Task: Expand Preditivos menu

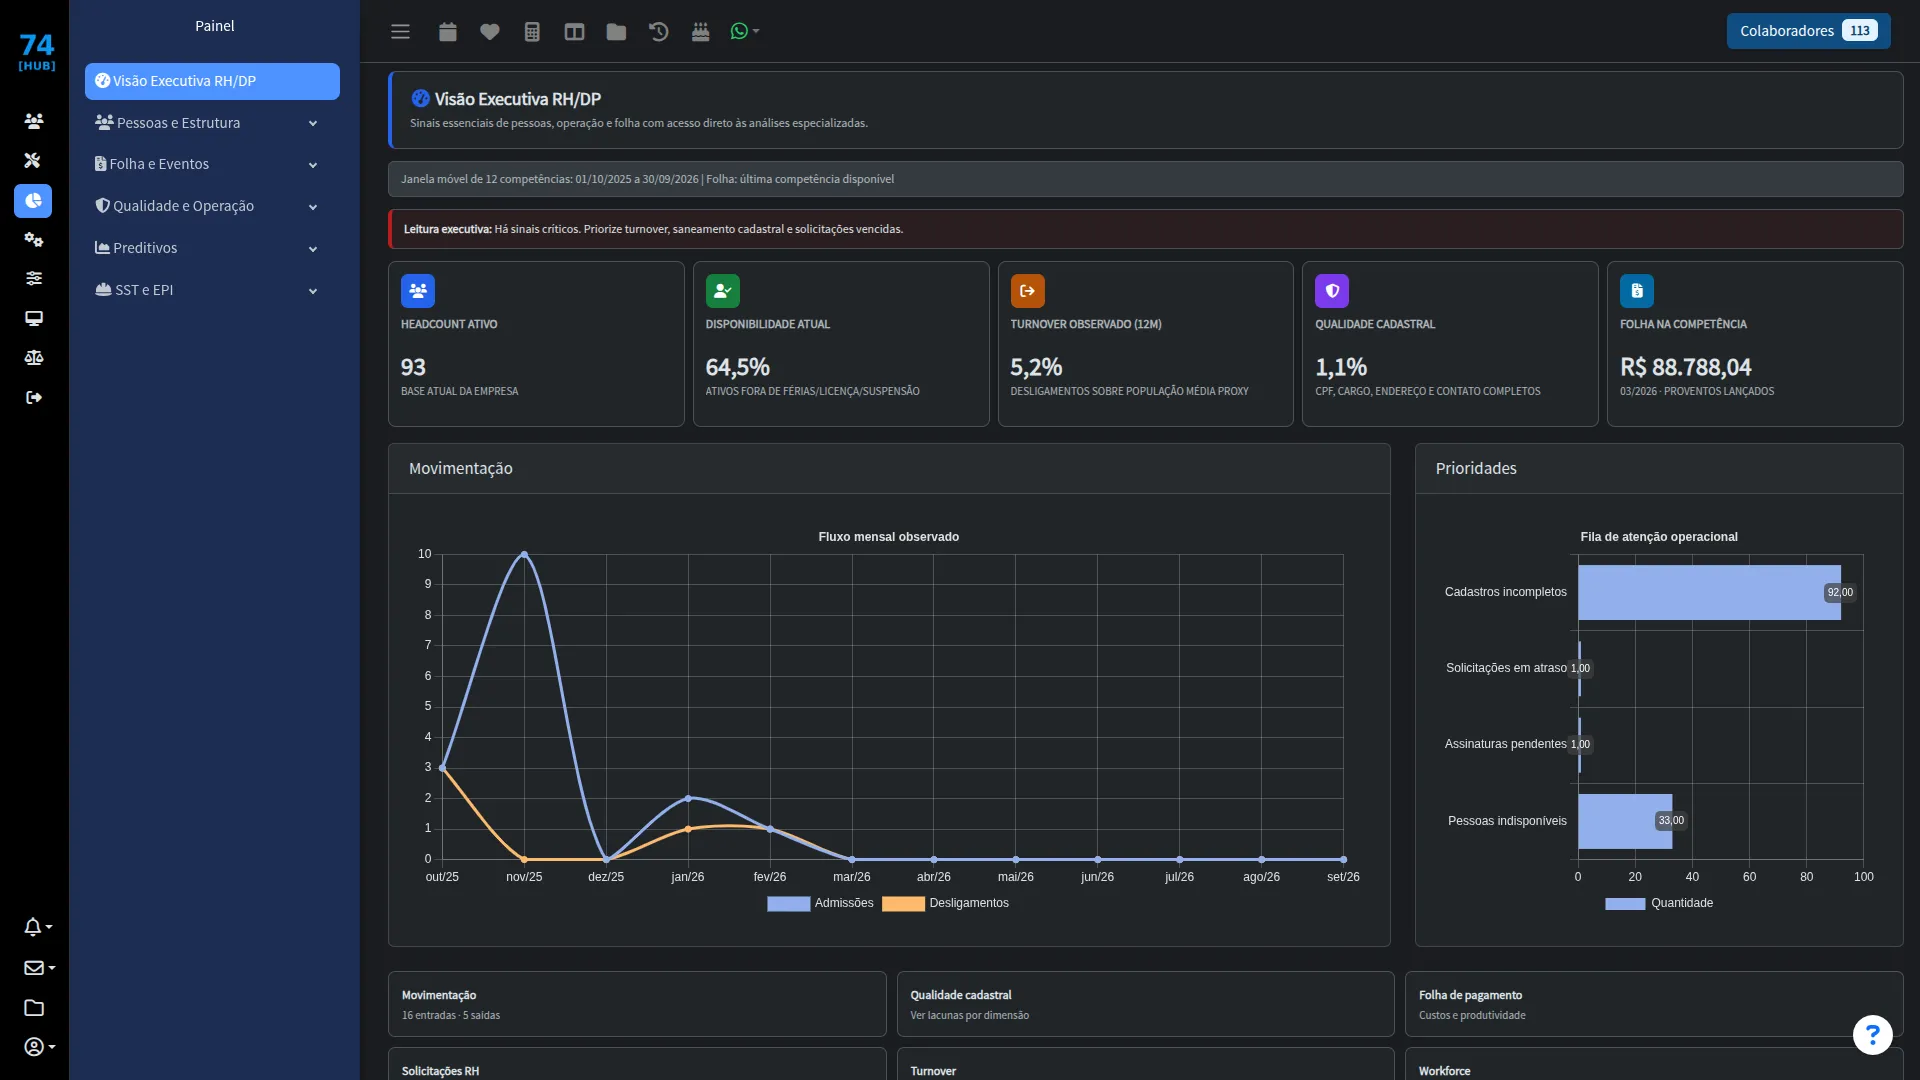Action: coord(212,248)
